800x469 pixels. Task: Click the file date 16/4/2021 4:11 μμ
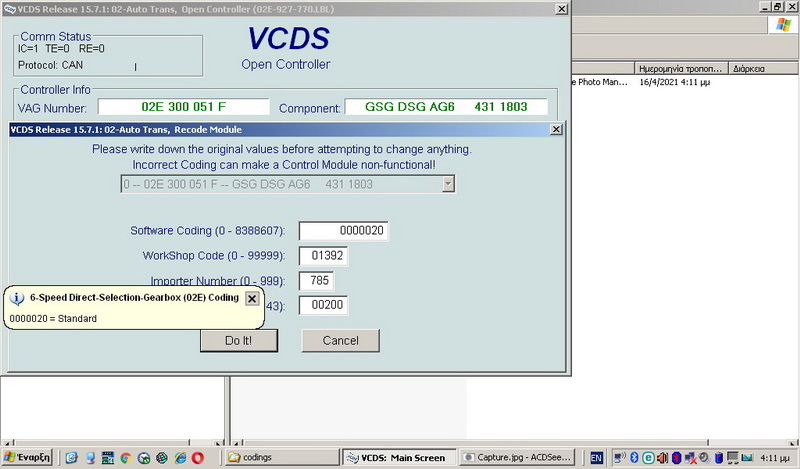pos(674,82)
